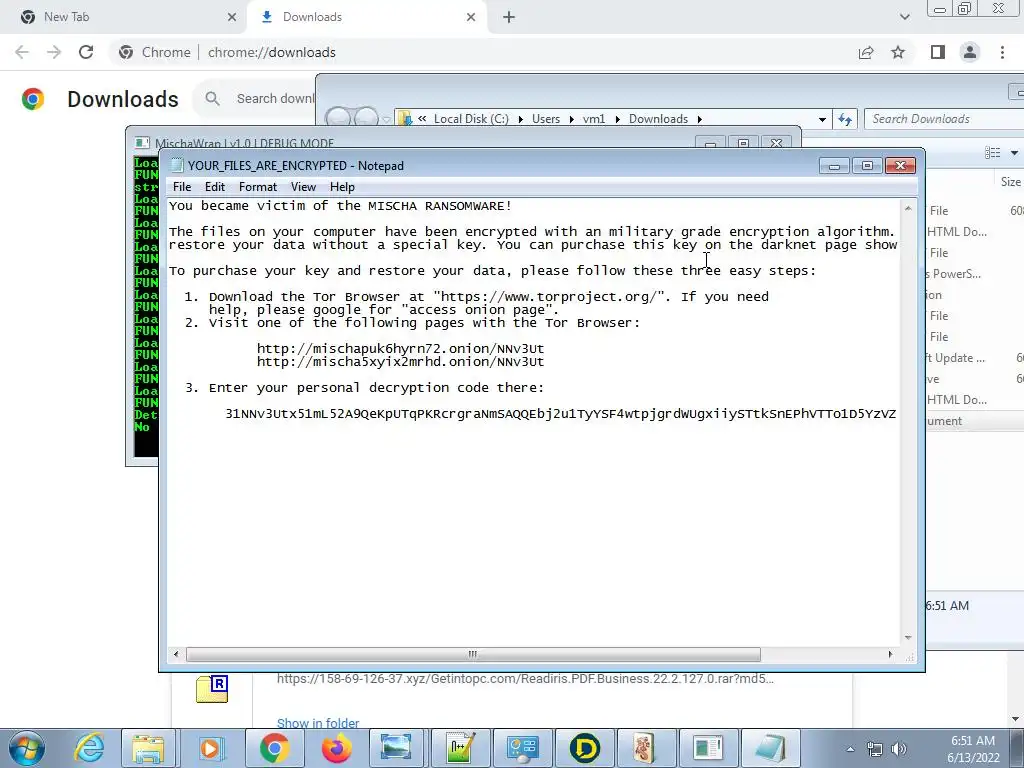This screenshot has height=768, width=1024.
Task: Open the volume speaker tray icon
Action: [899, 749]
